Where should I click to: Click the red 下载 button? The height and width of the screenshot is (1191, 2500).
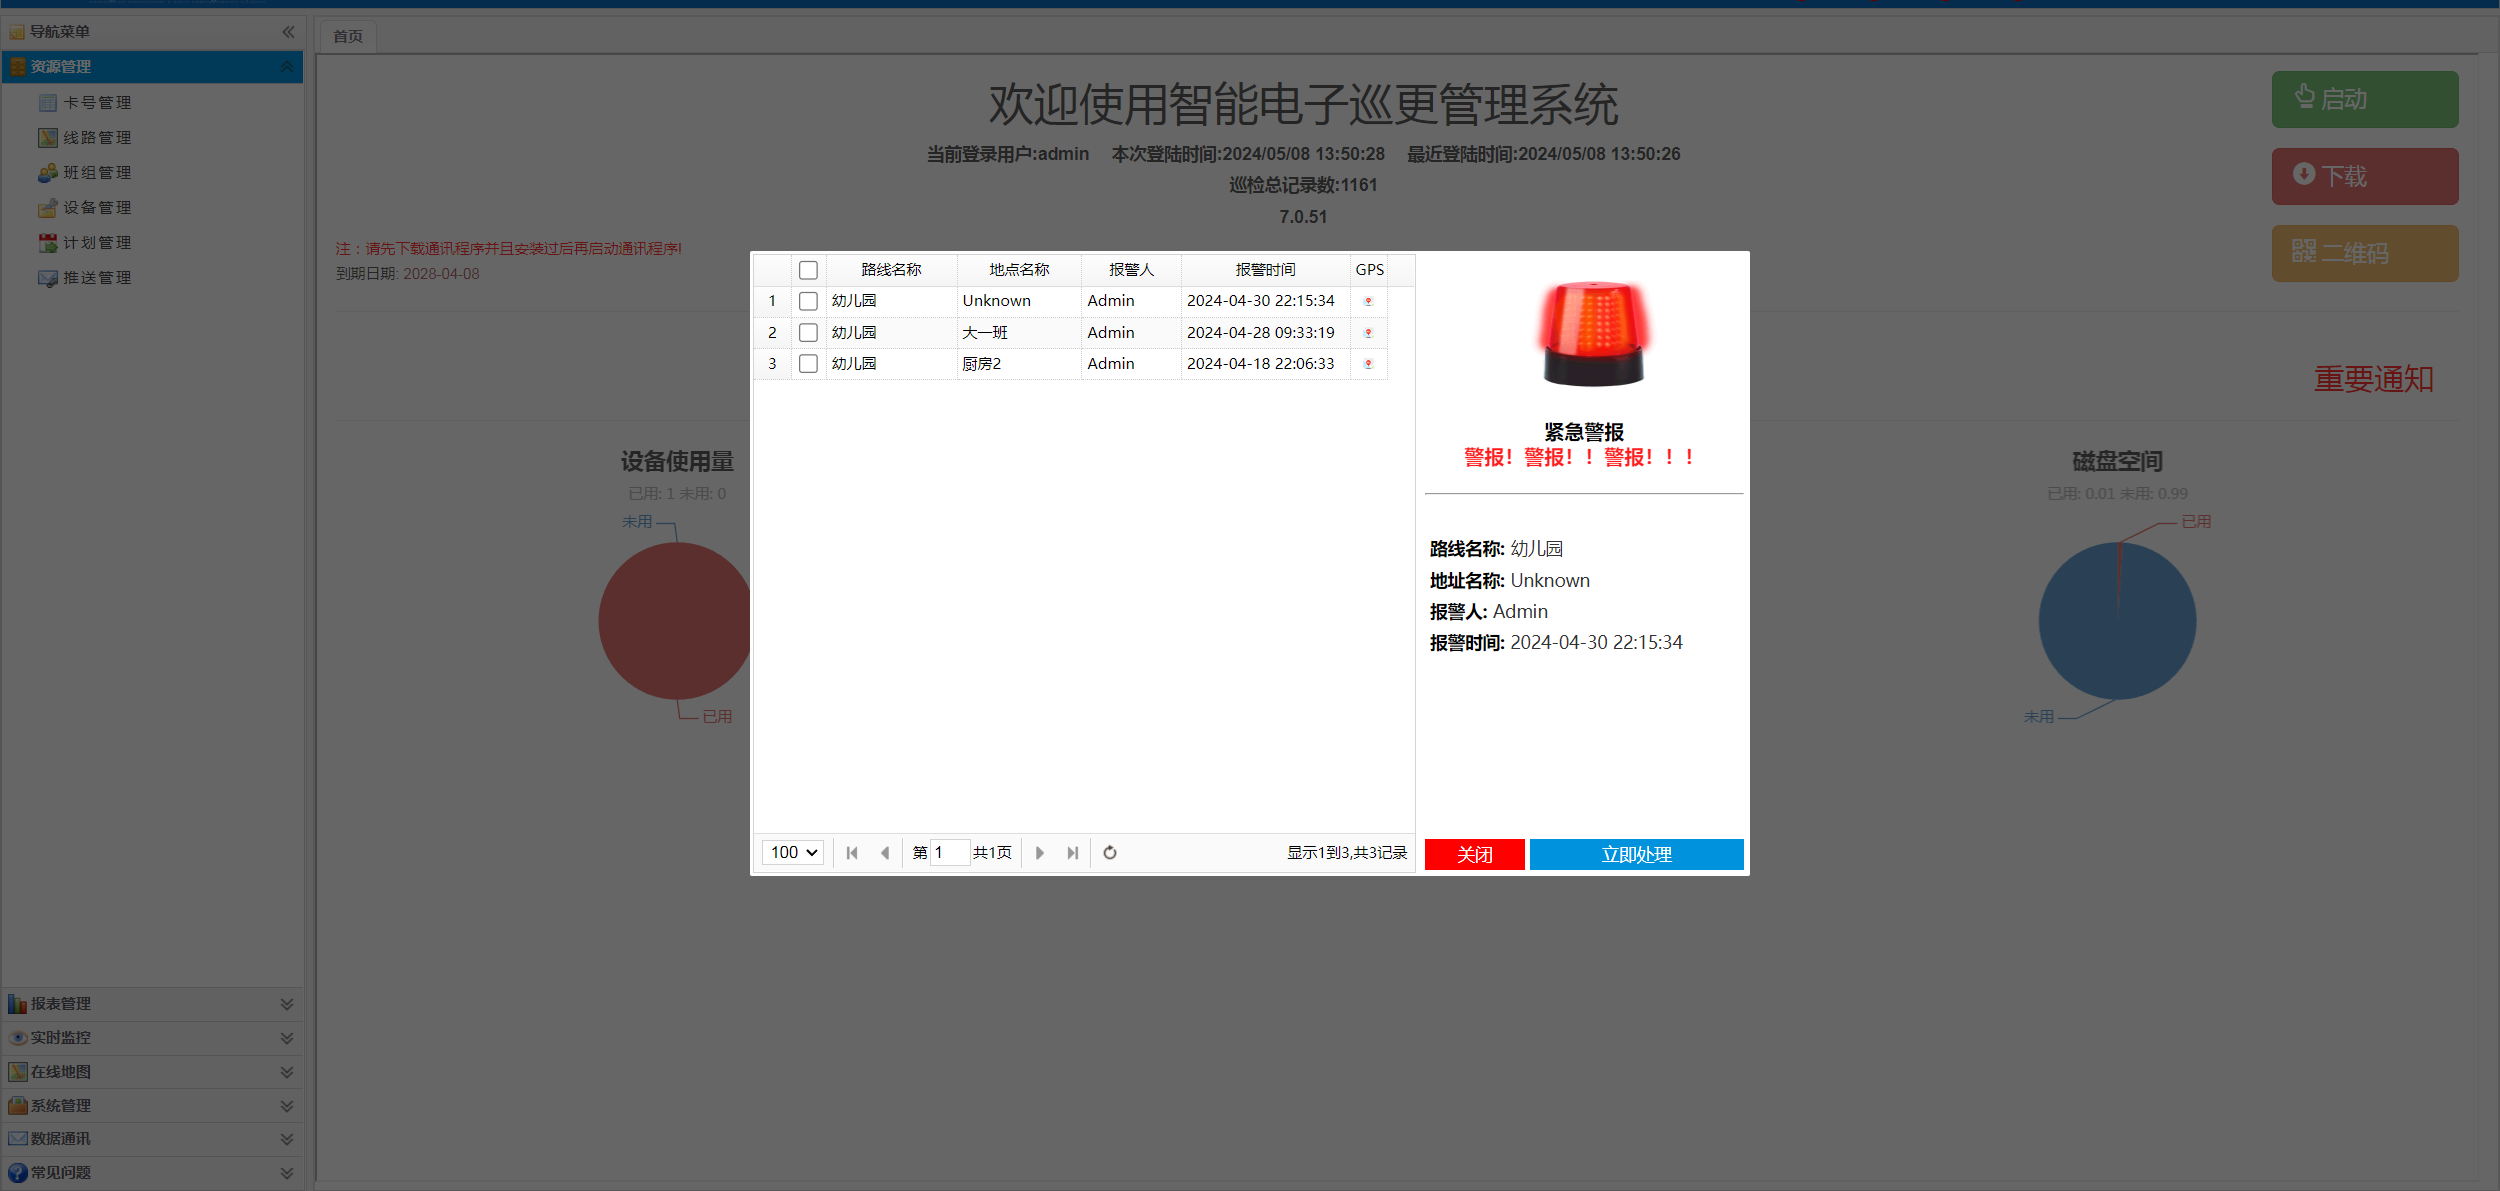point(2365,177)
